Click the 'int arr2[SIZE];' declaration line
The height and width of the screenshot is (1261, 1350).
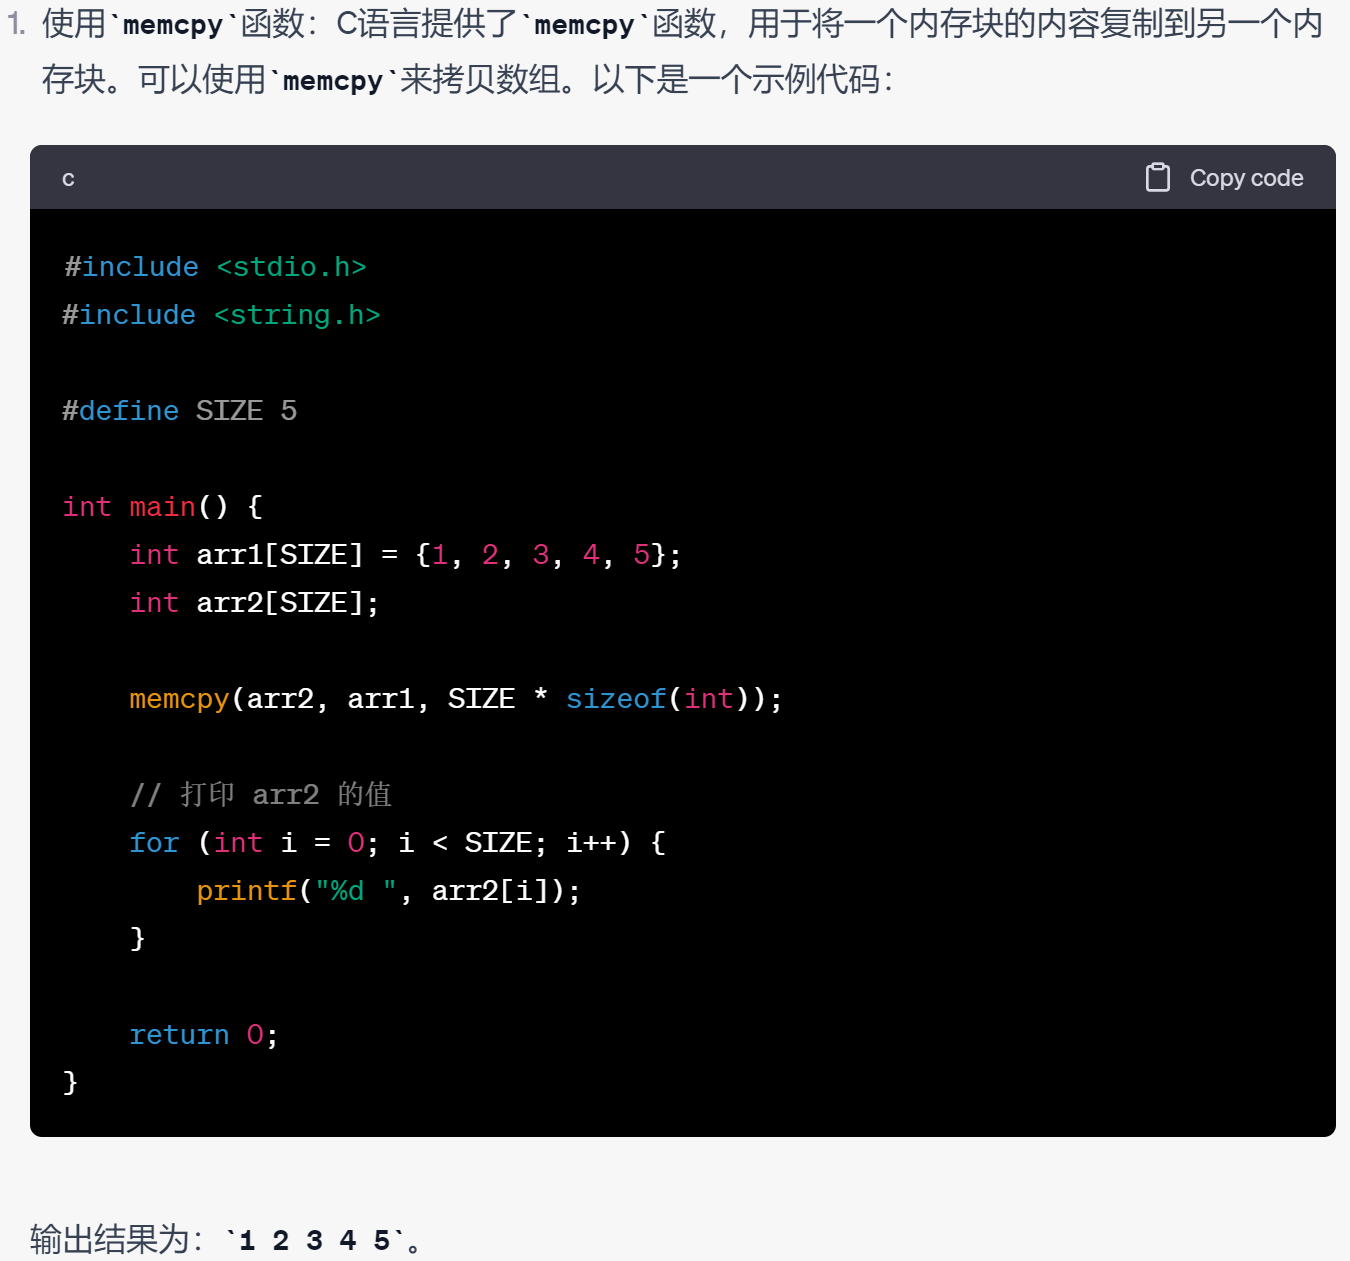click(255, 603)
